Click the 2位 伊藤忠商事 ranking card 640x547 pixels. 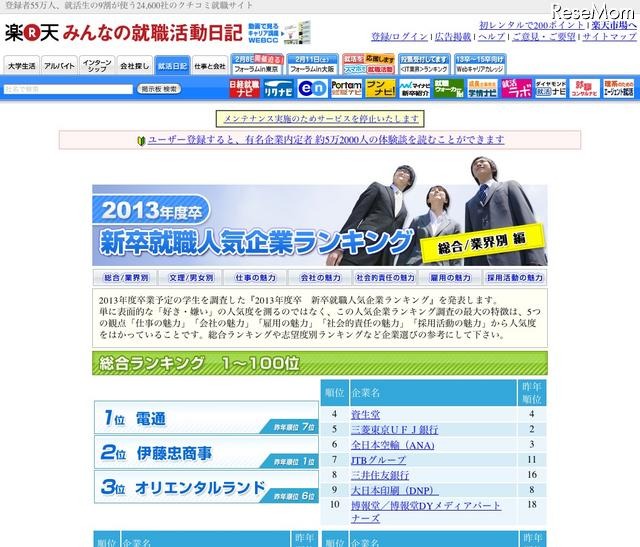pyautogui.click(x=206, y=452)
